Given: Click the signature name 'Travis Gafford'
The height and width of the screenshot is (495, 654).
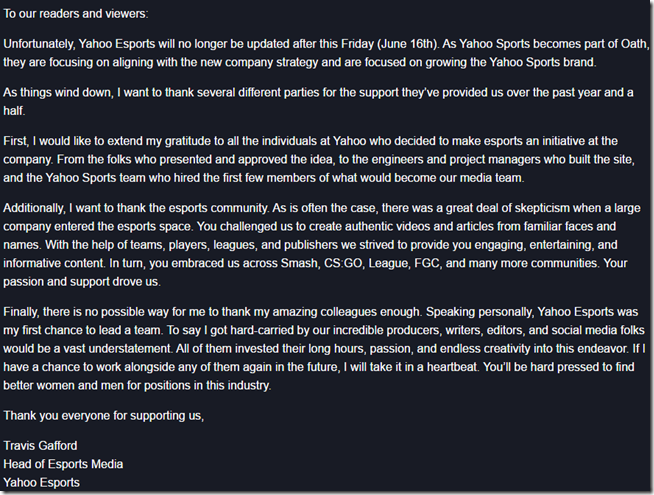Looking at the screenshot, I should (x=40, y=446).
